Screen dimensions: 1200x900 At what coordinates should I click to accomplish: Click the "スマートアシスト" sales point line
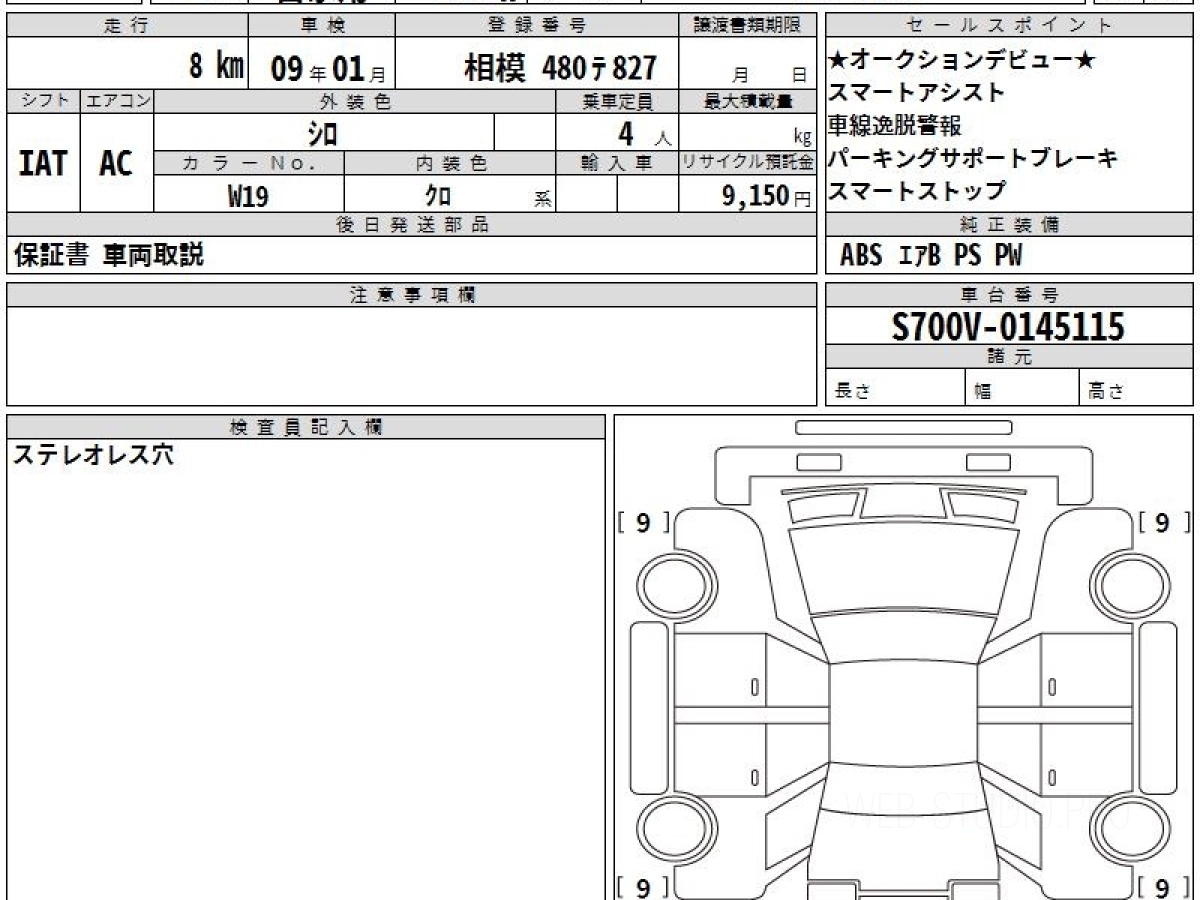pyautogui.click(x=917, y=93)
